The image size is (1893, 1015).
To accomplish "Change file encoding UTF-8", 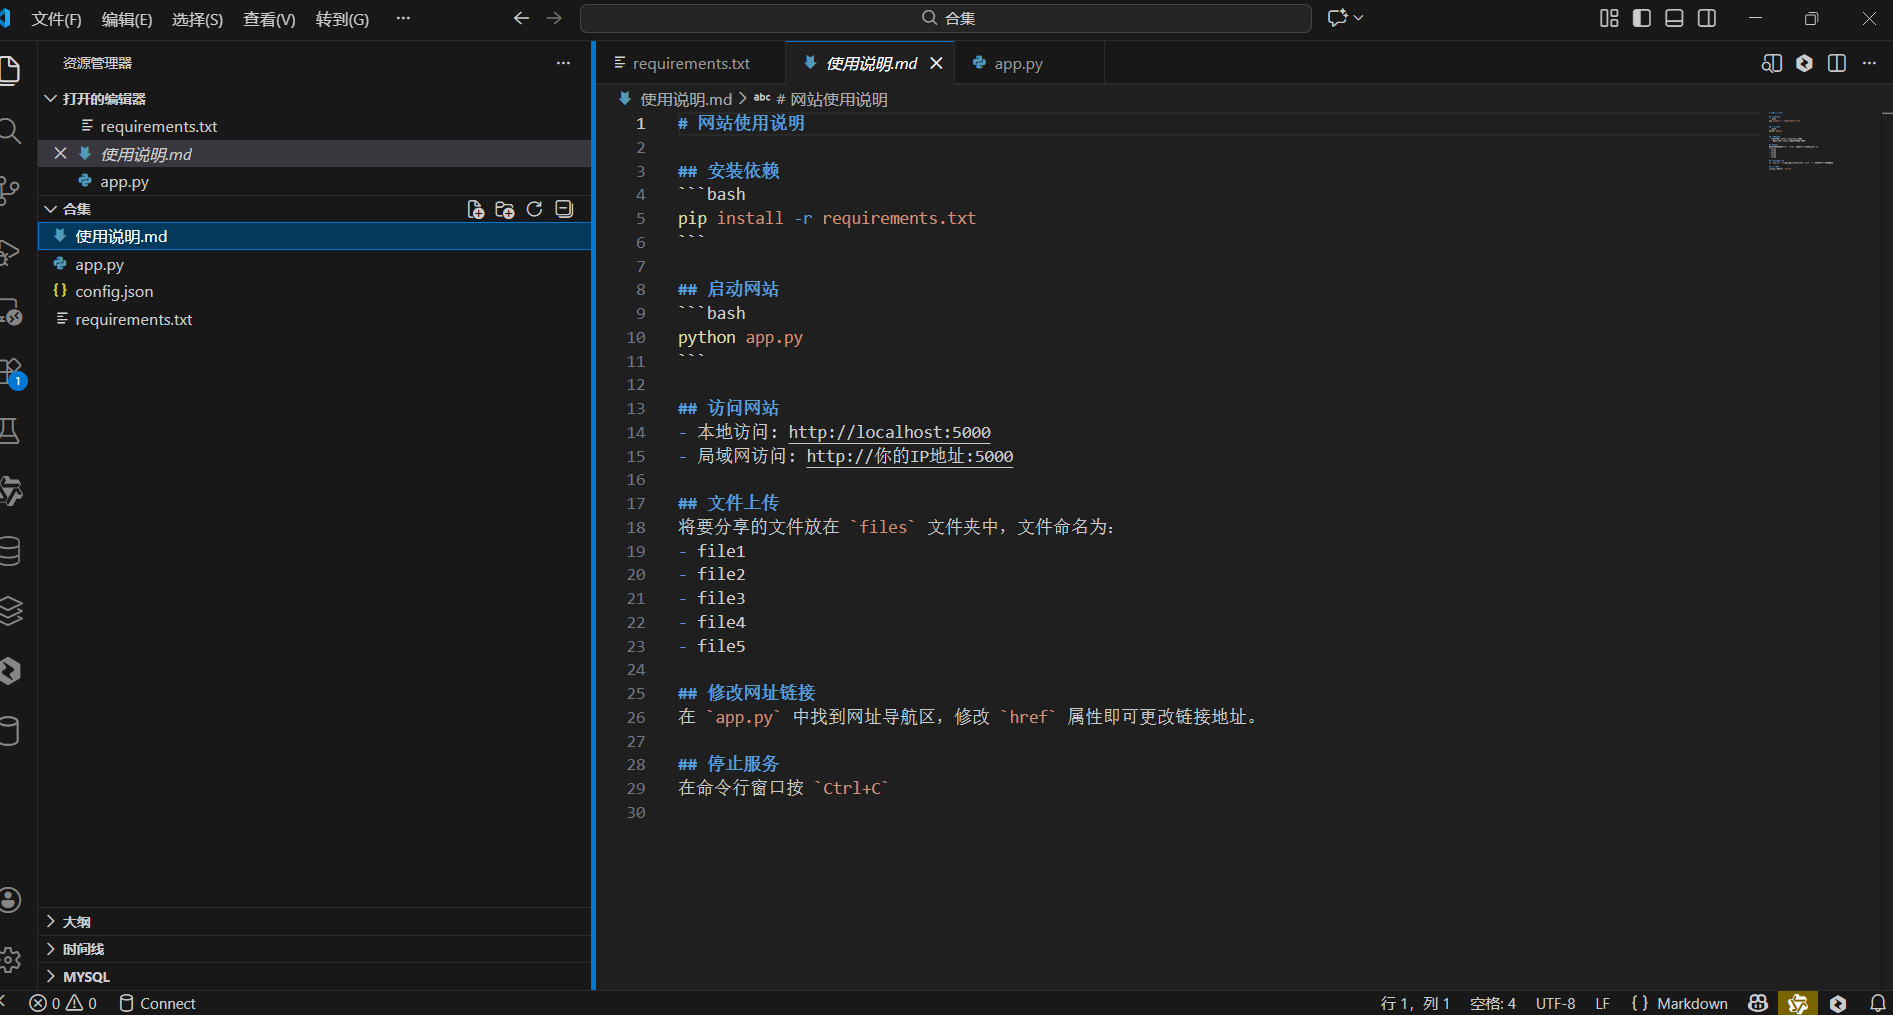I will pyautogui.click(x=1555, y=1003).
